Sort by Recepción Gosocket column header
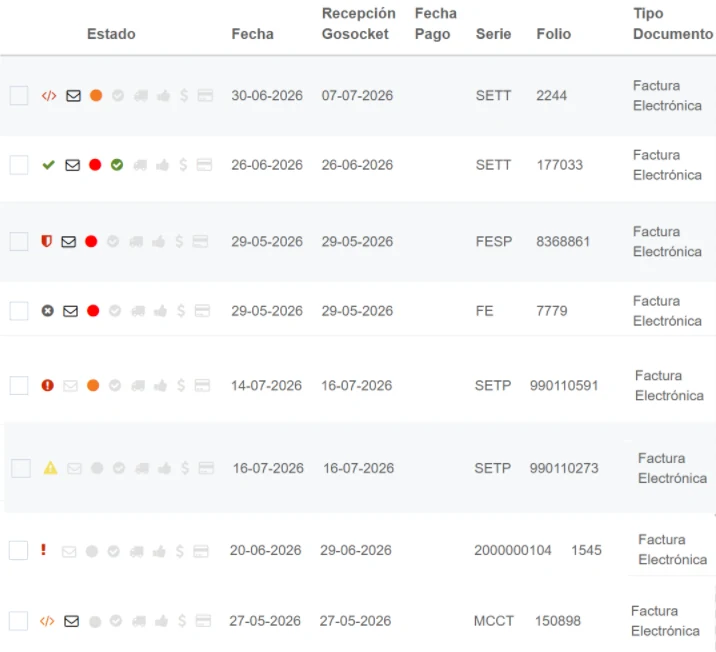The height and width of the screenshot is (652, 716). [358, 24]
